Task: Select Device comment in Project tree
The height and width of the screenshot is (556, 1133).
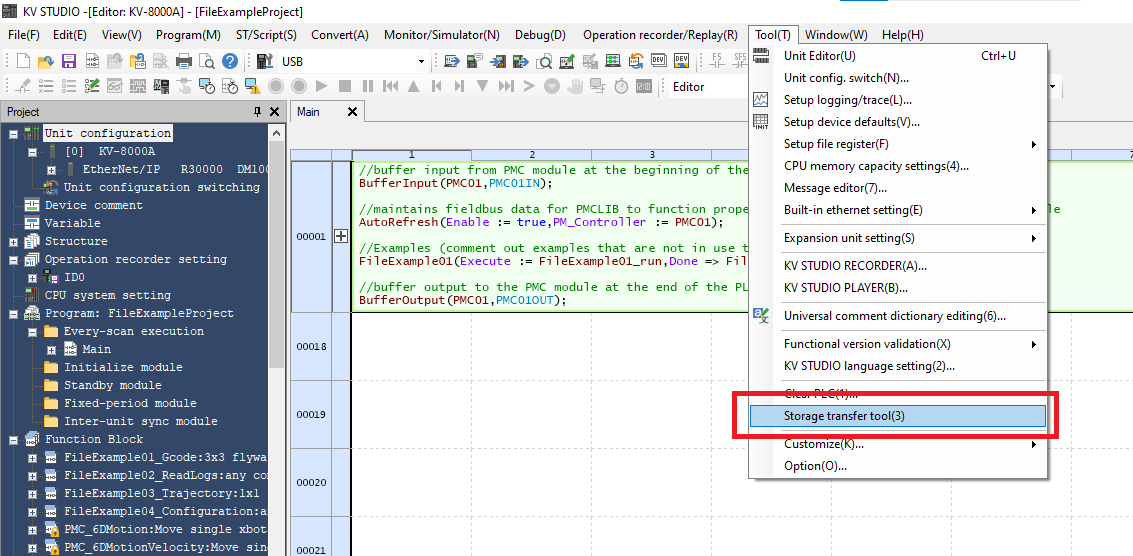Action: click(93, 206)
